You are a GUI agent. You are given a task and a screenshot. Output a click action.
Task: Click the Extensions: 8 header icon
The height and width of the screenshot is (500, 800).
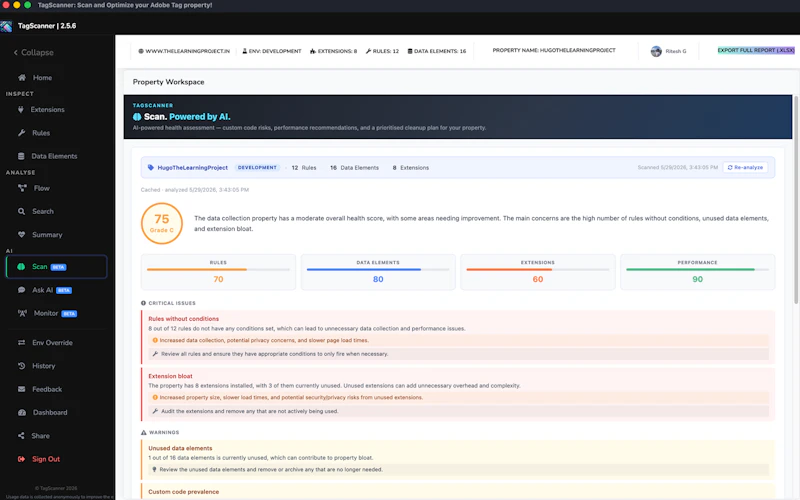click(x=313, y=51)
